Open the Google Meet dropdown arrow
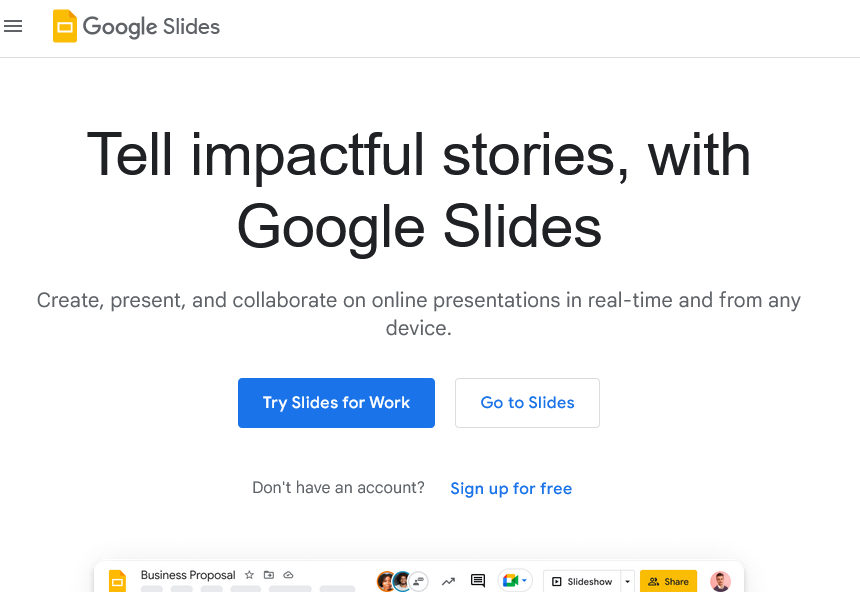 coord(523,580)
